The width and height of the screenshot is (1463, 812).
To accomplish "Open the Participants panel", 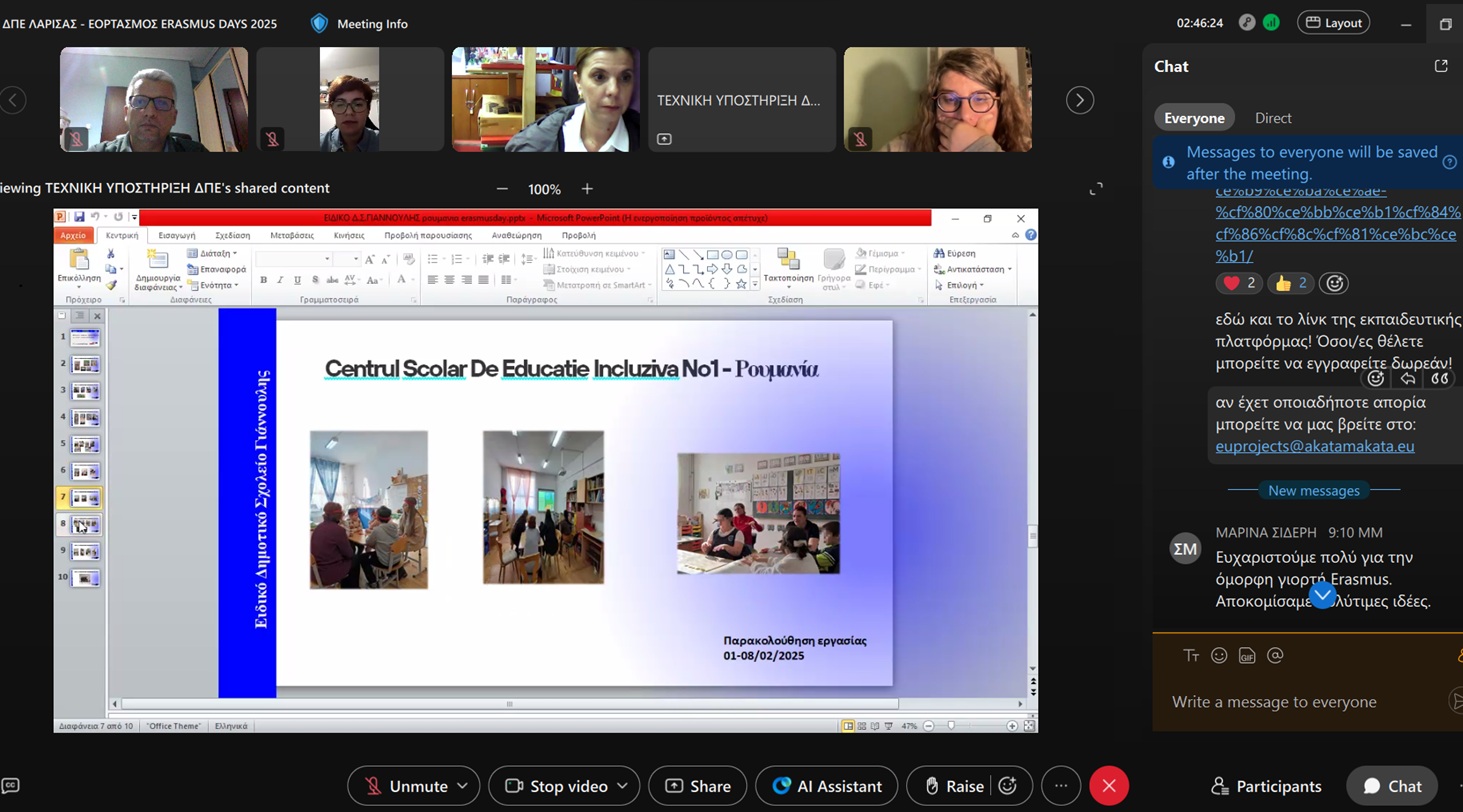I will point(1267,786).
